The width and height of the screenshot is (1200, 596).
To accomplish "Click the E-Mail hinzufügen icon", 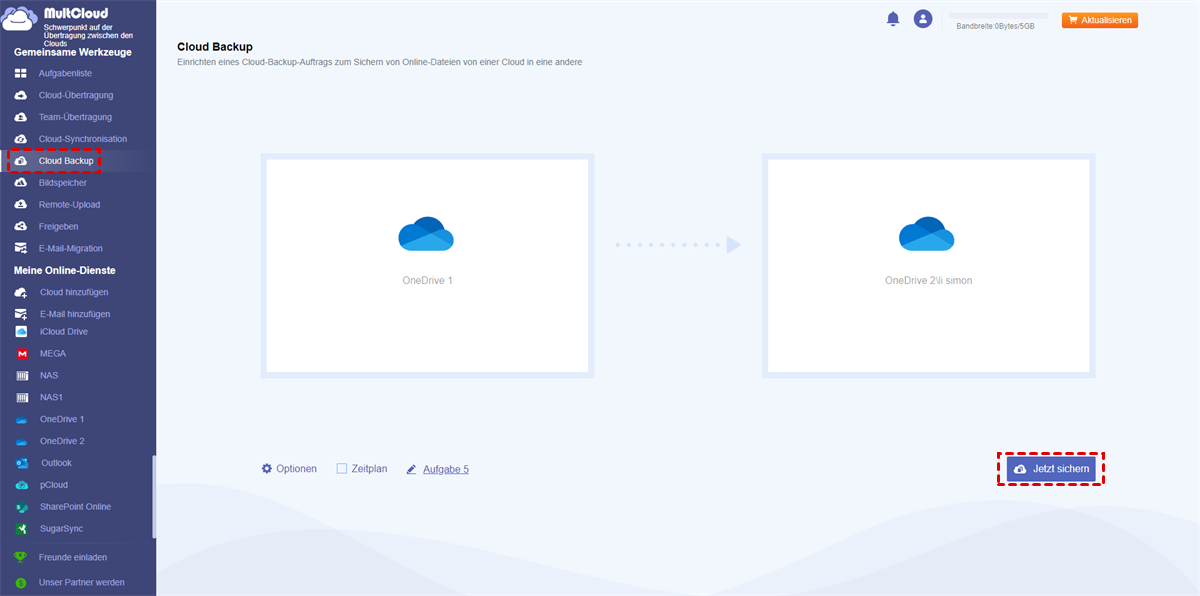I will coord(20,314).
